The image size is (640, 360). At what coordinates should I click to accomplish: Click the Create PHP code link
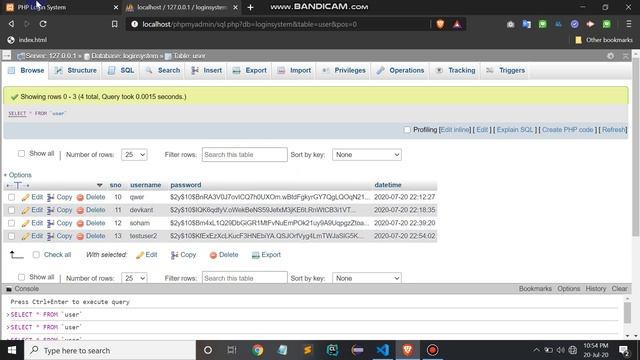pyautogui.click(x=567, y=130)
